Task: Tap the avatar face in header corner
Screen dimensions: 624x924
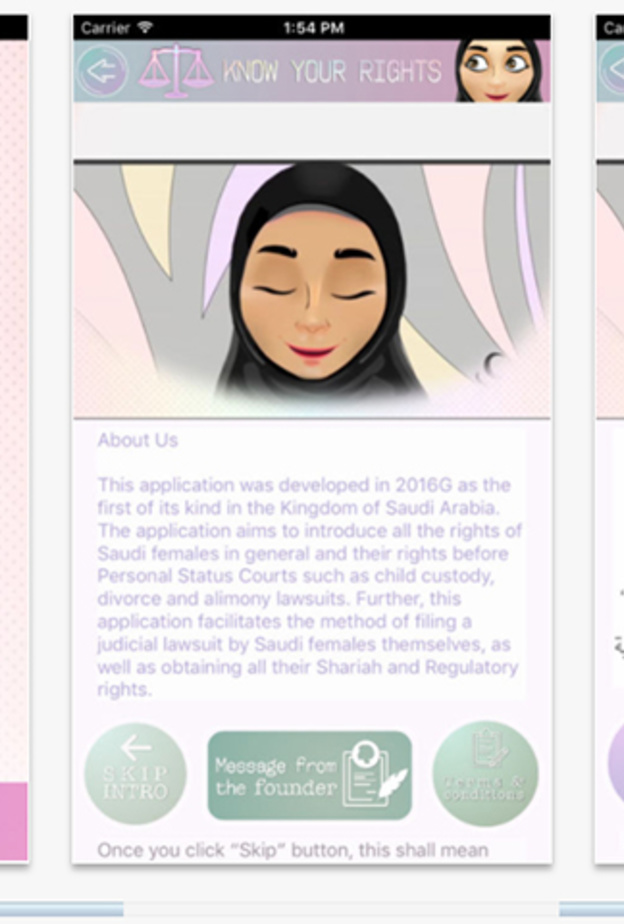Action: click(x=498, y=70)
